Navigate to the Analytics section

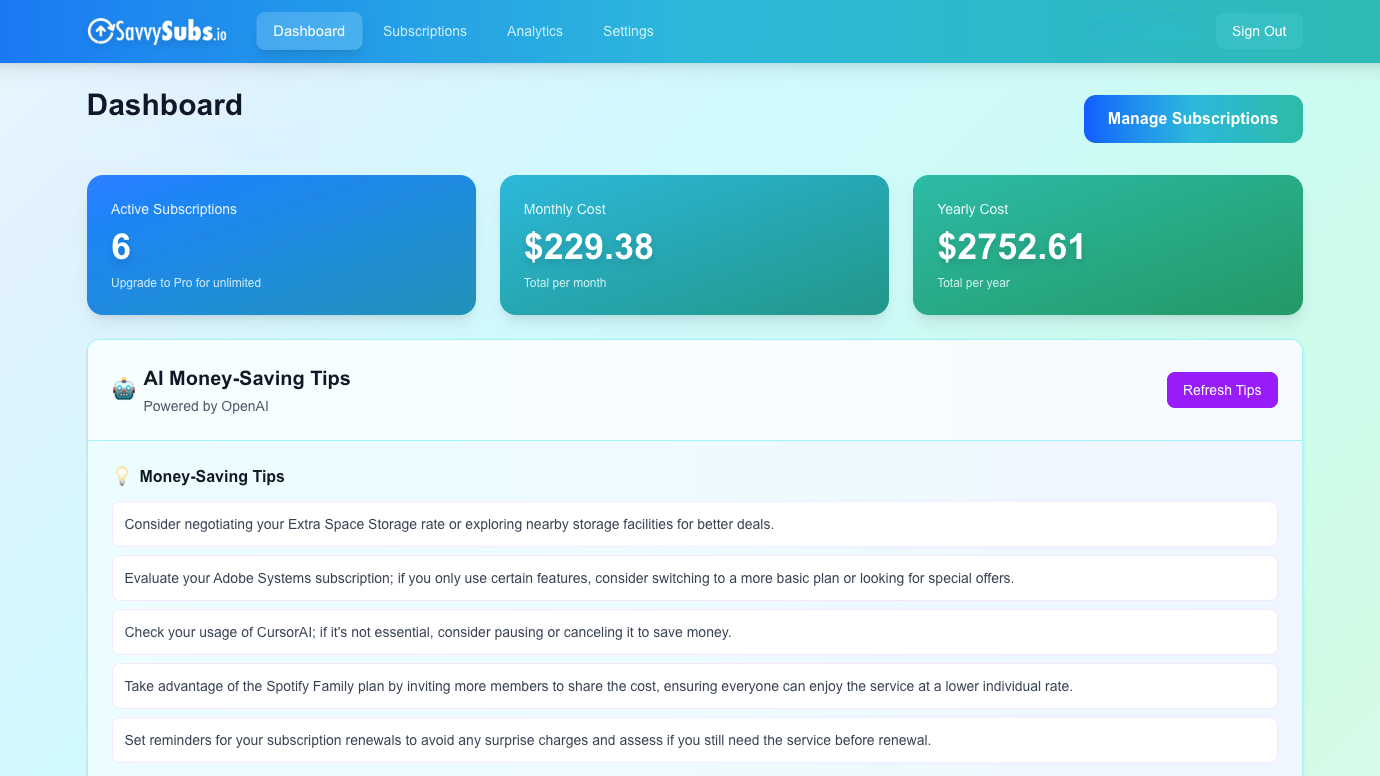click(x=534, y=31)
